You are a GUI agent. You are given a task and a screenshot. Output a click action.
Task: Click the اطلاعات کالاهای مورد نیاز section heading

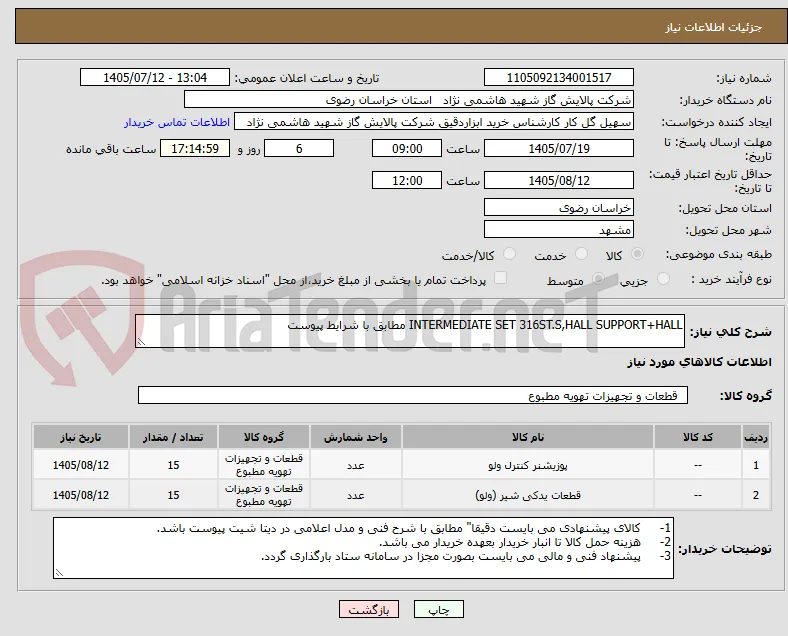699,362
